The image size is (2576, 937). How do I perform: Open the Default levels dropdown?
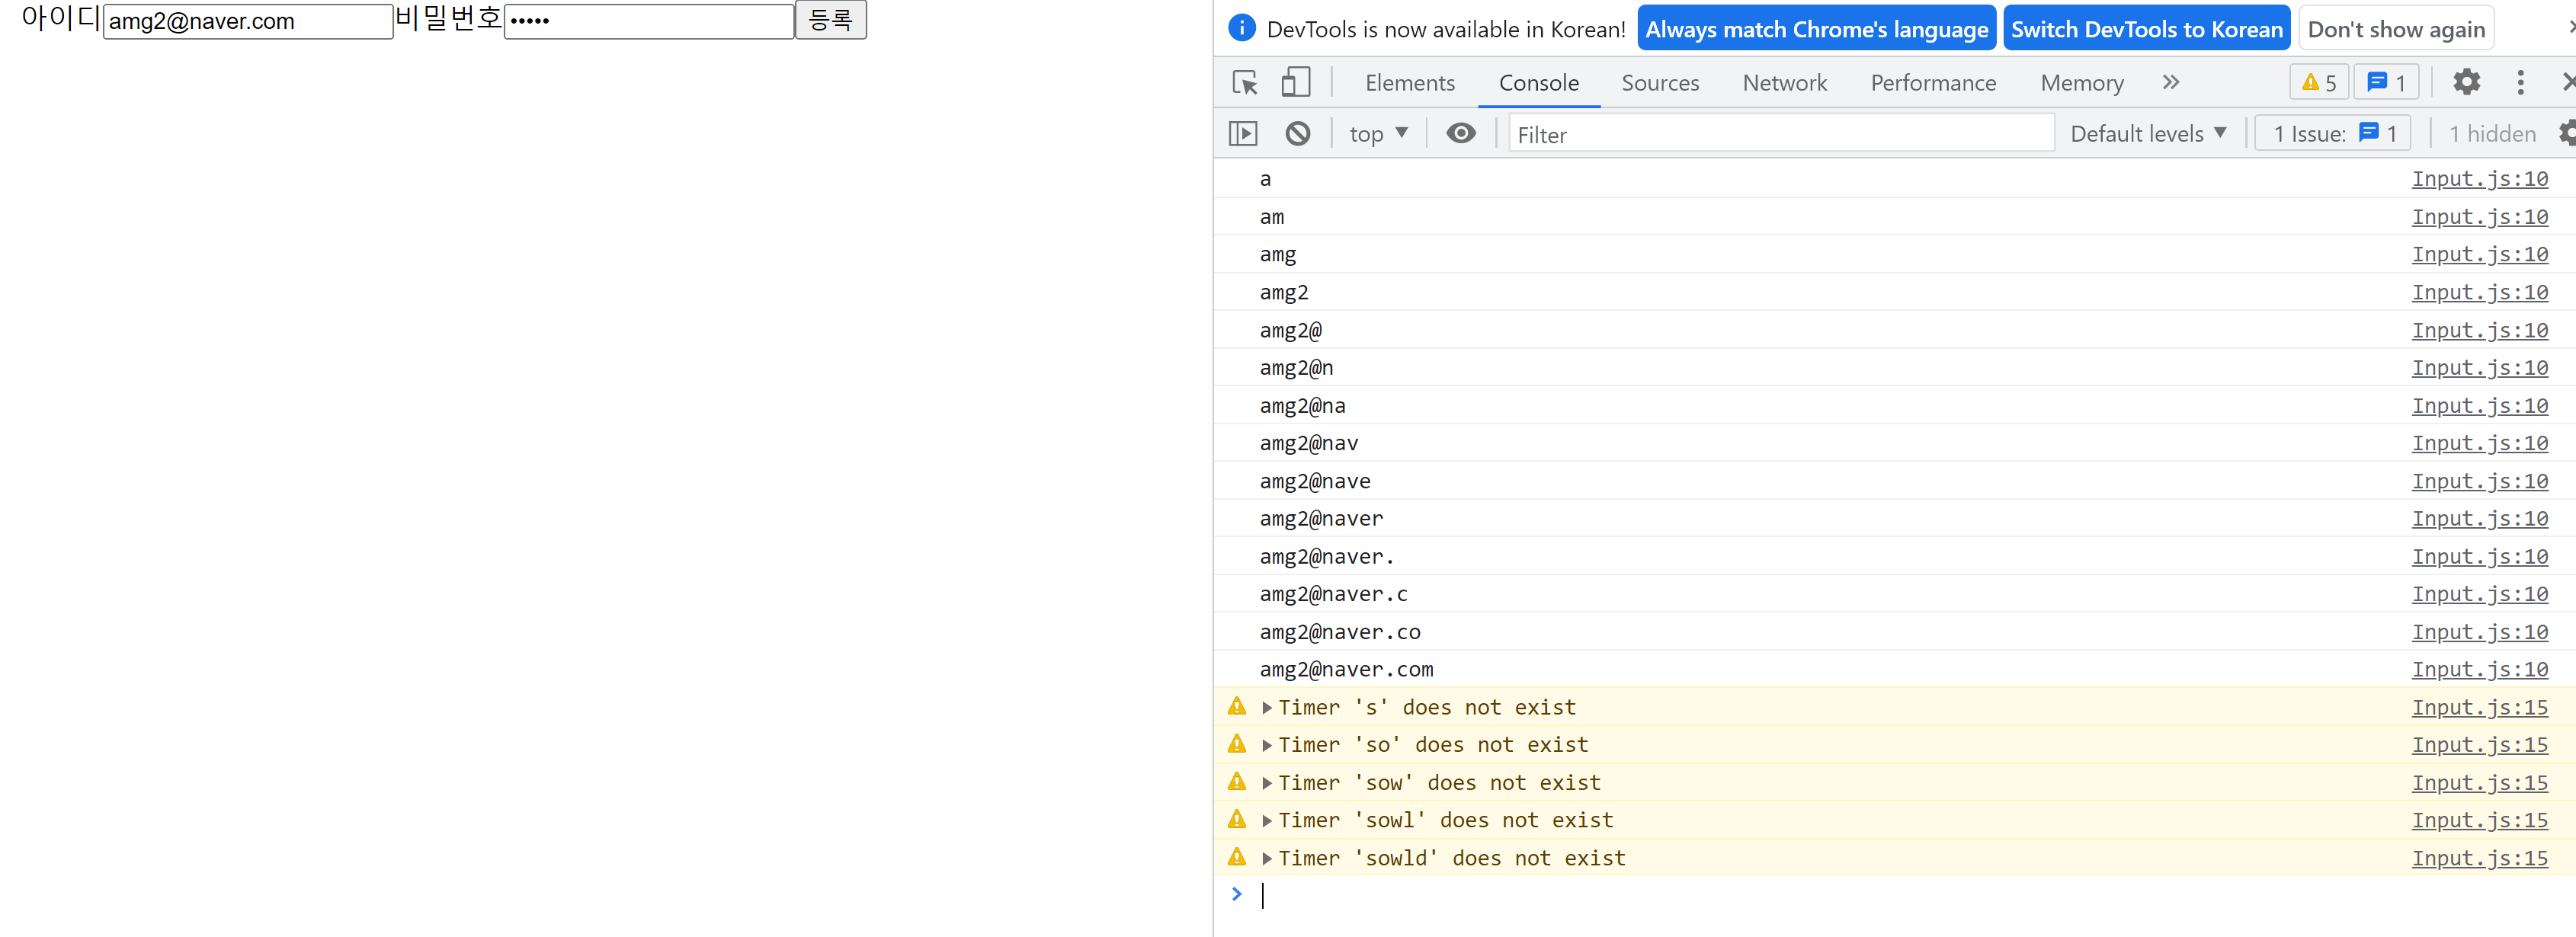(2147, 134)
